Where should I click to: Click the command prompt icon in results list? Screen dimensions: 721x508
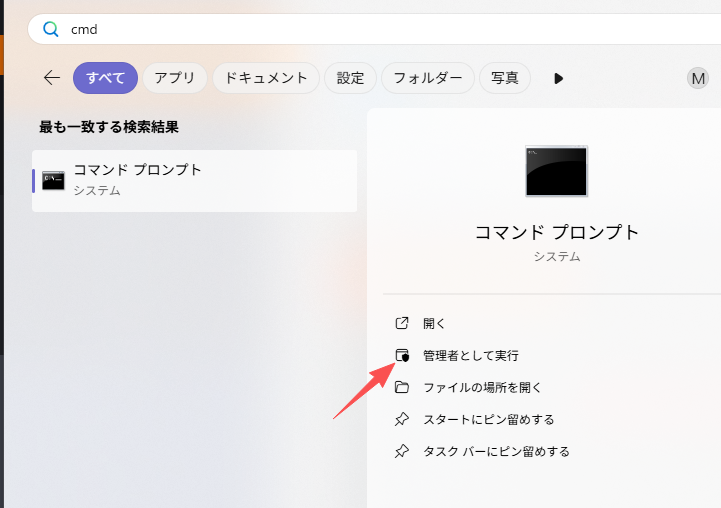pos(53,181)
